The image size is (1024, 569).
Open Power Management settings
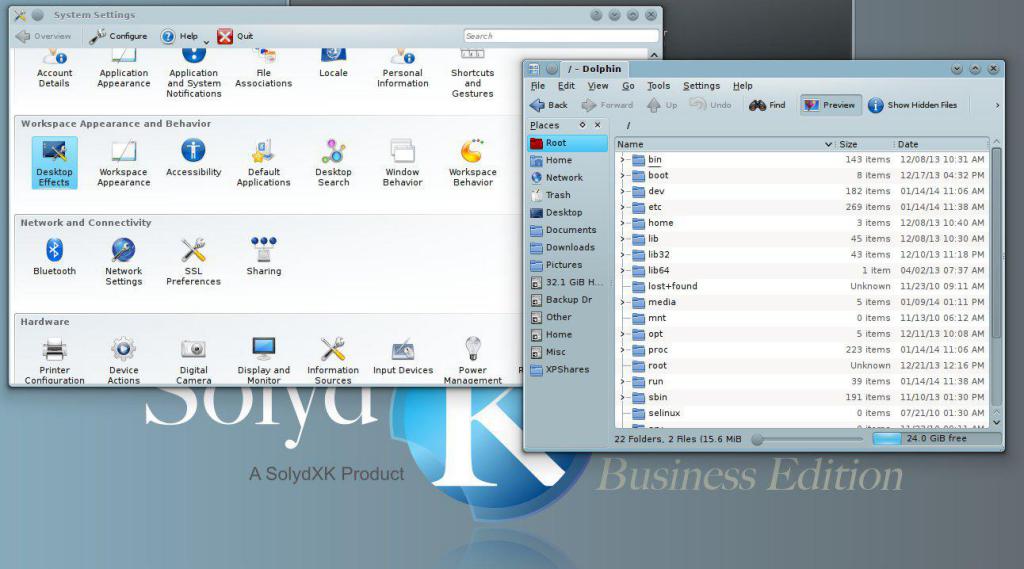click(473, 361)
